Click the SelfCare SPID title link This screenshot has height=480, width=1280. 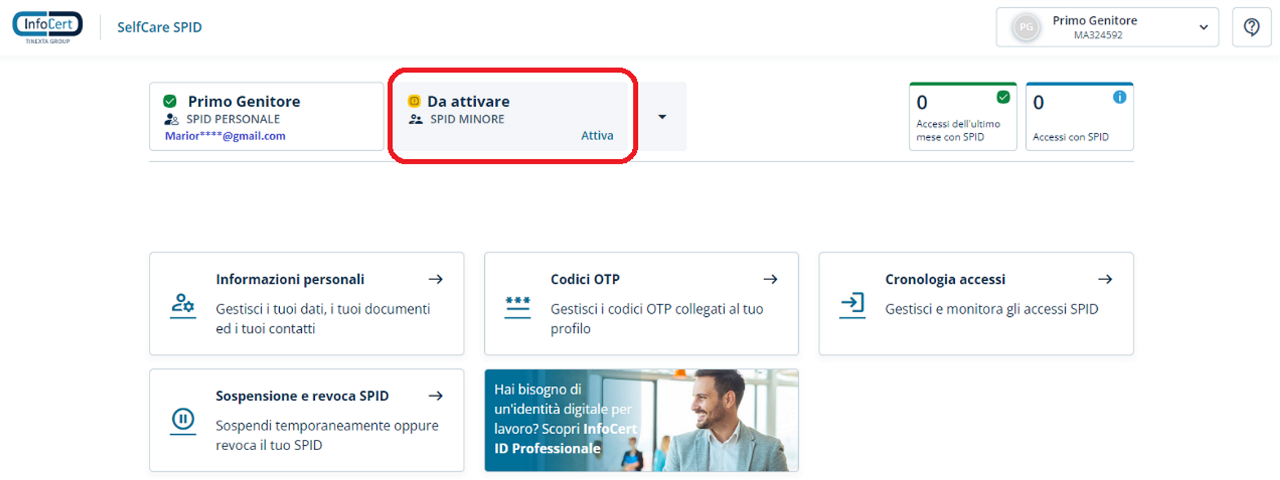point(159,28)
